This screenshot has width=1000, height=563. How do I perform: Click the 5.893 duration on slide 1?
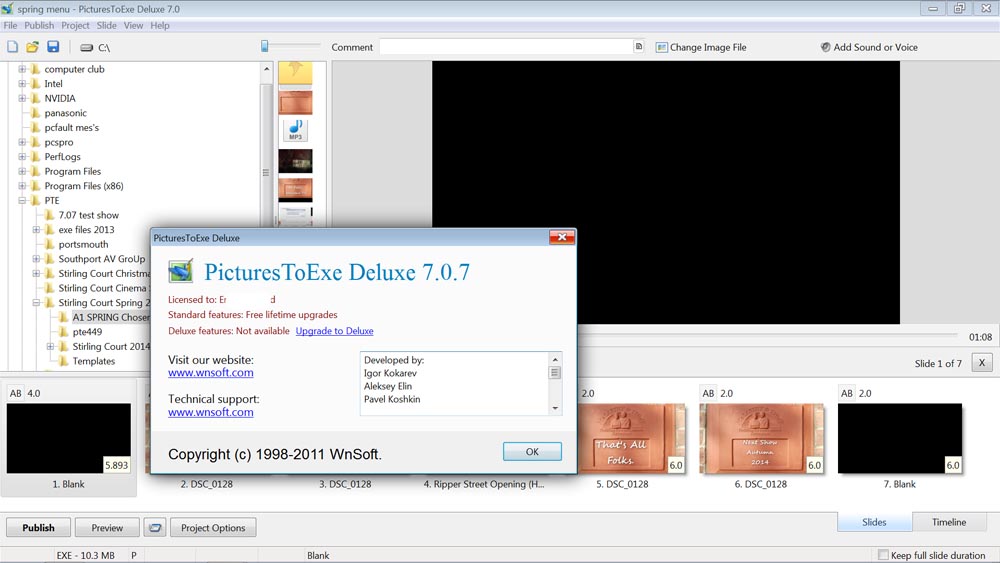116,465
